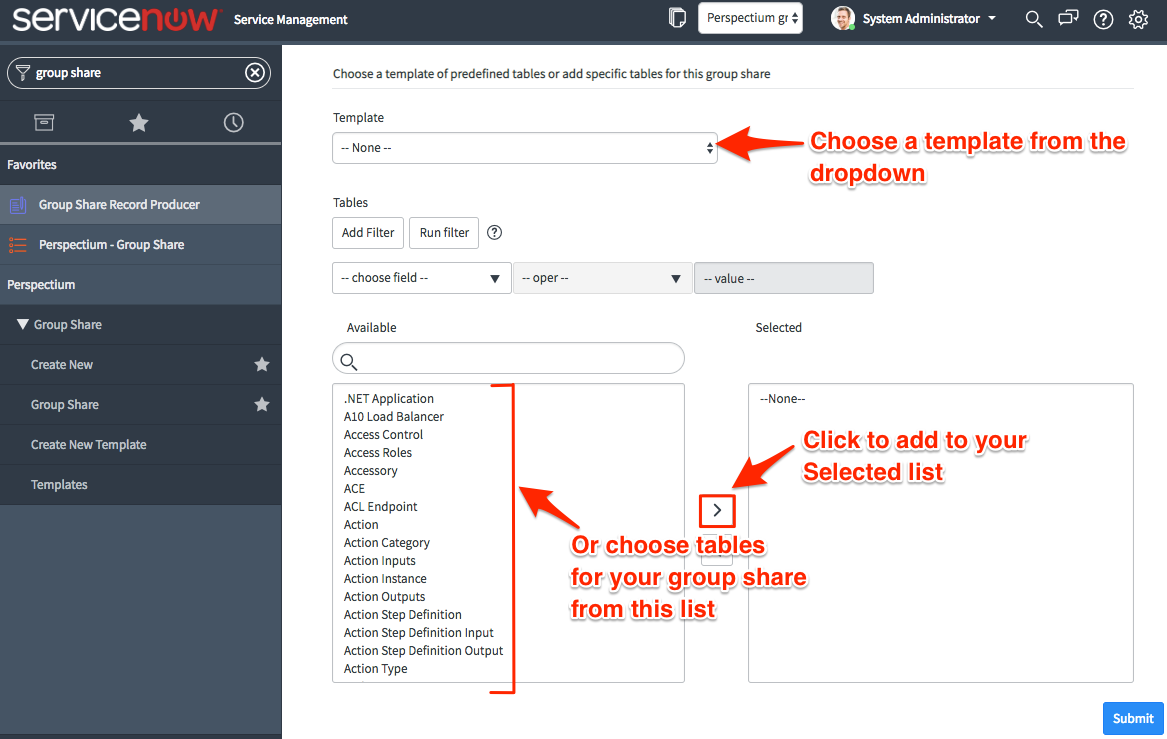1167x739 pixels.
Task: Open the 'choose field' dropdown
Action: [x=421, y=278]
